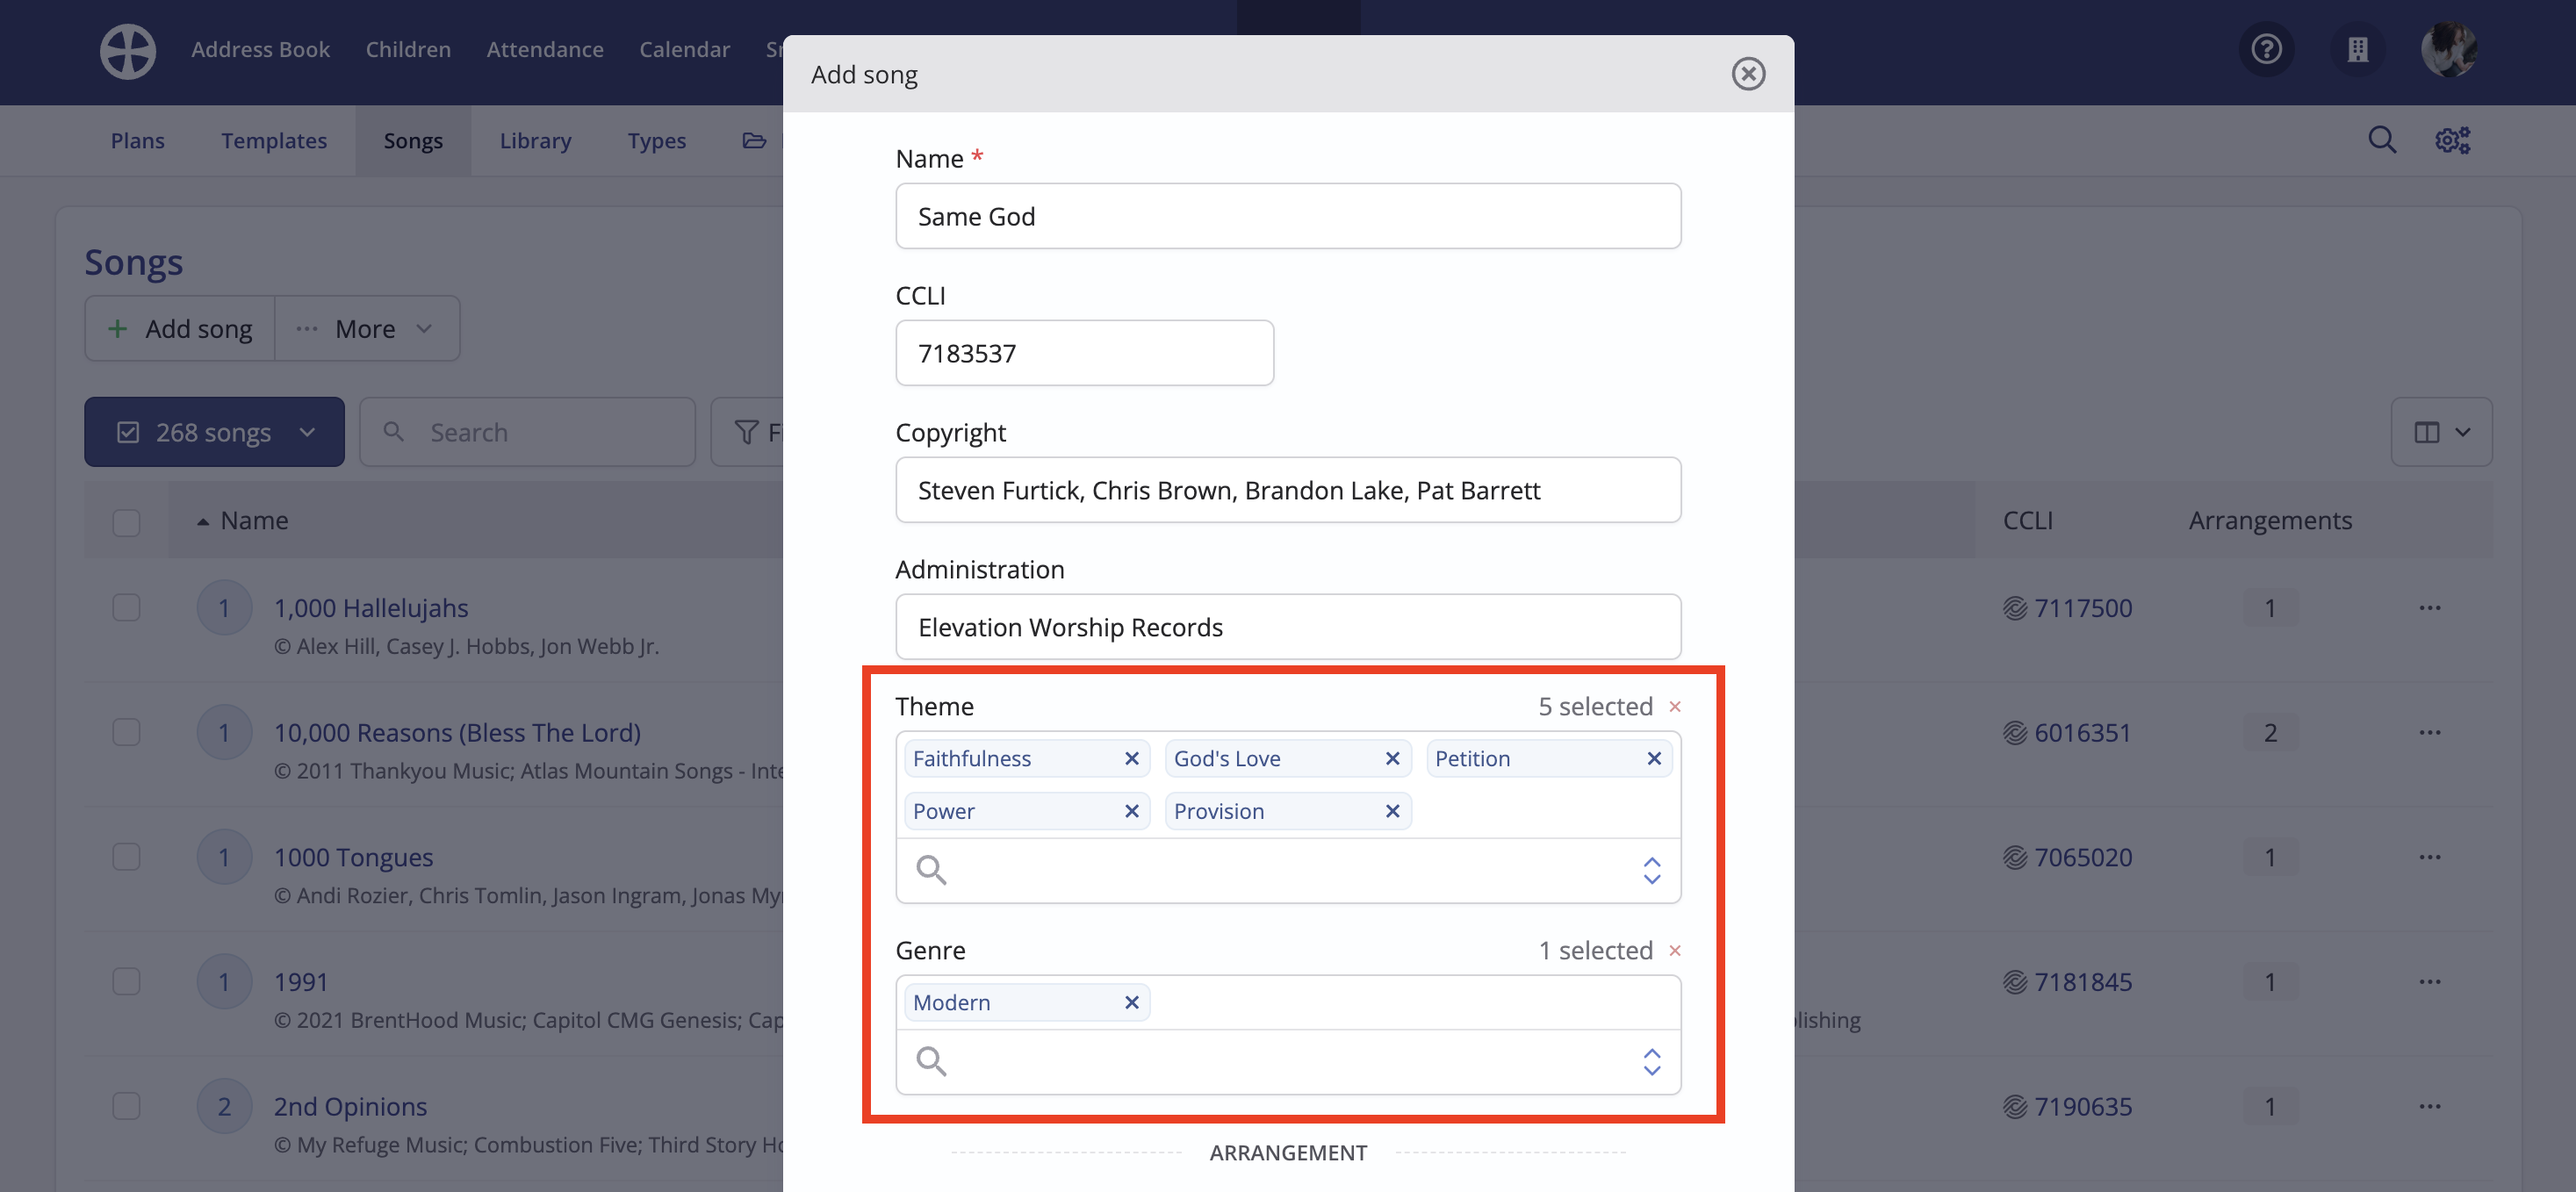
Task: Open the 1,000 Hallelujahs song link
Action: (x=371, y=608)
